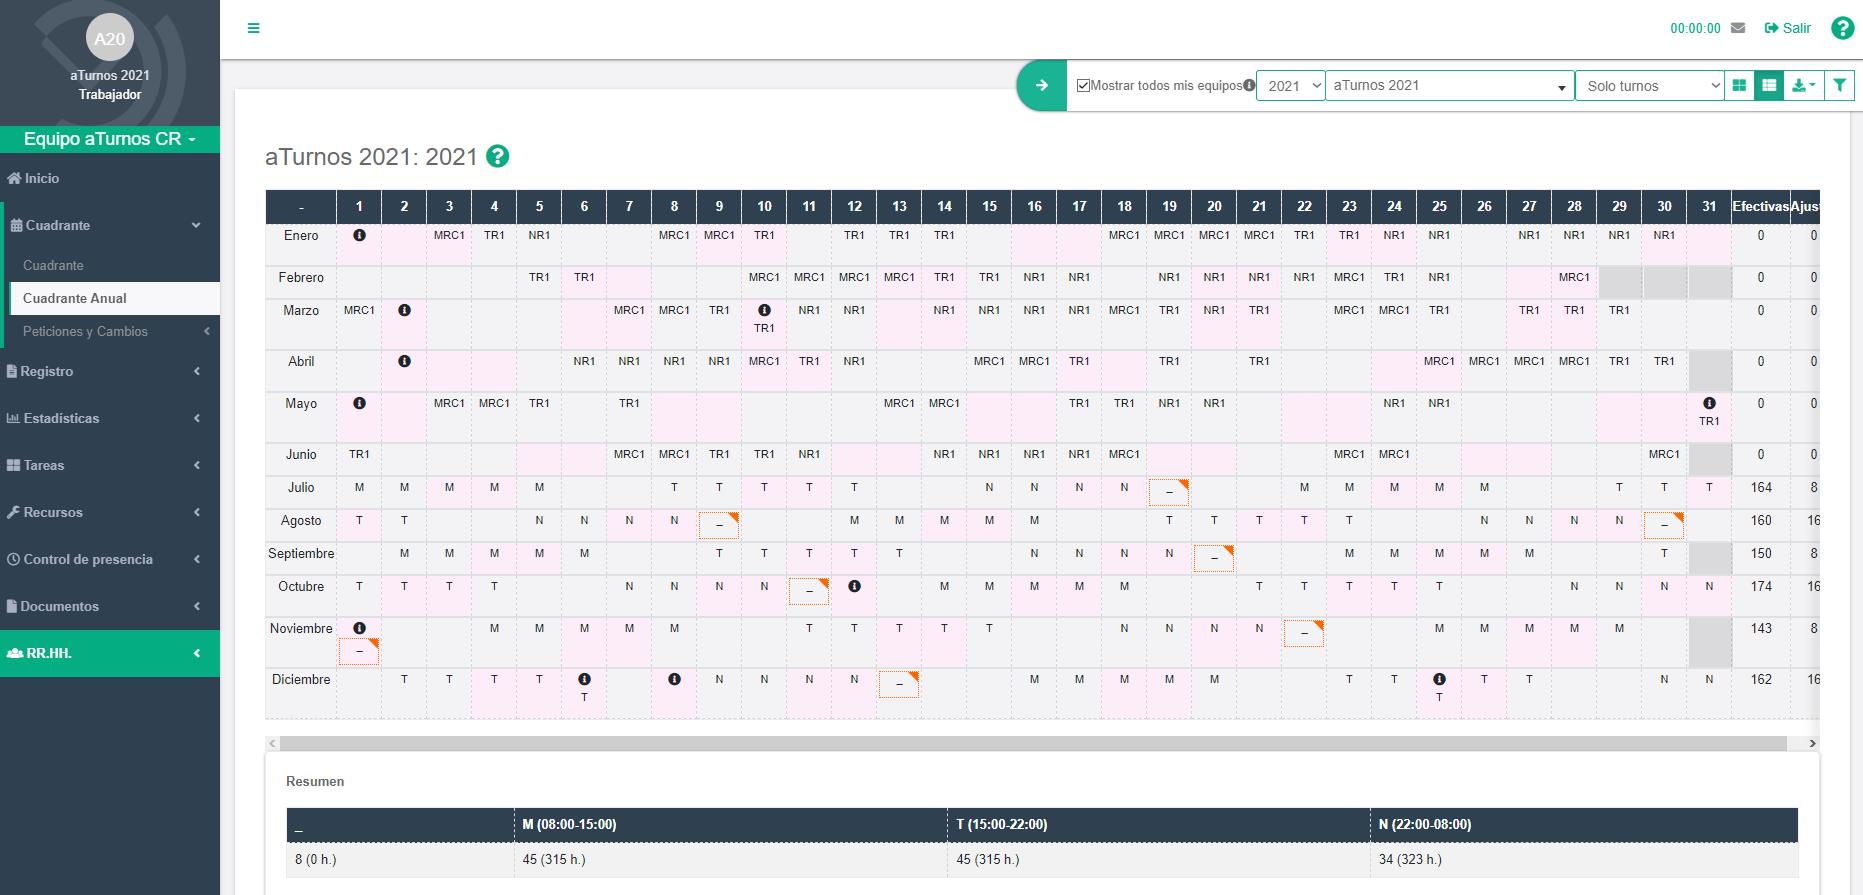
Task: Collapse toolbar with green arrow button
Action: click(1041, 86)
